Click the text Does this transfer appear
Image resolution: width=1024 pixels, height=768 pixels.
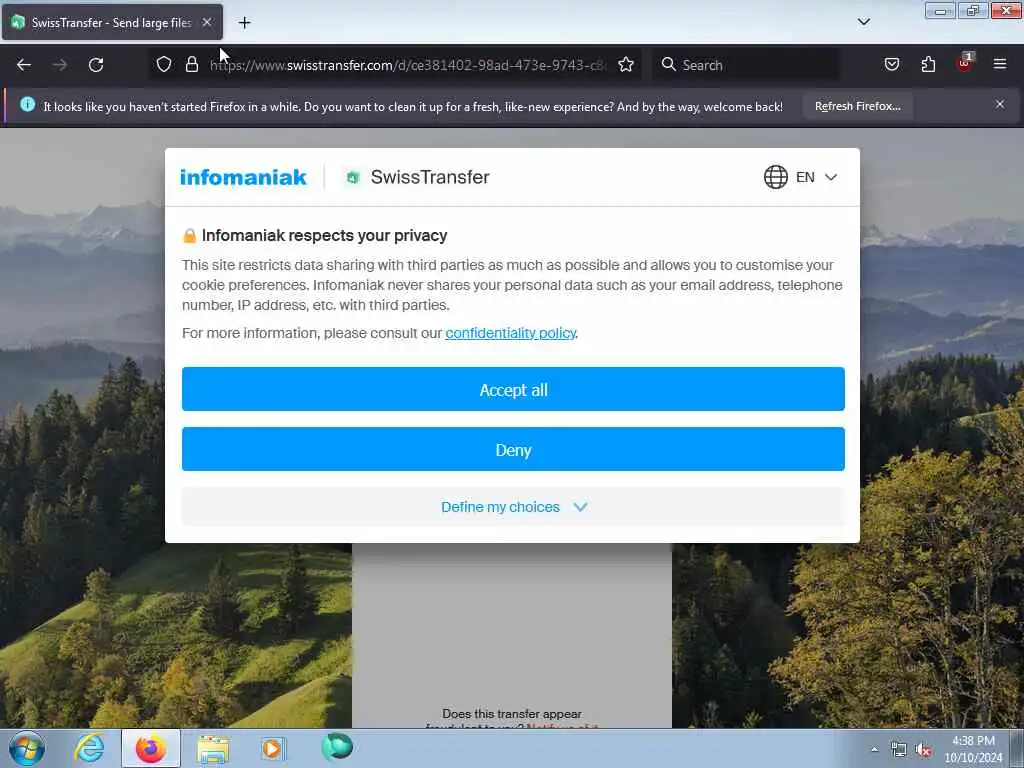[x=511, y=714]
